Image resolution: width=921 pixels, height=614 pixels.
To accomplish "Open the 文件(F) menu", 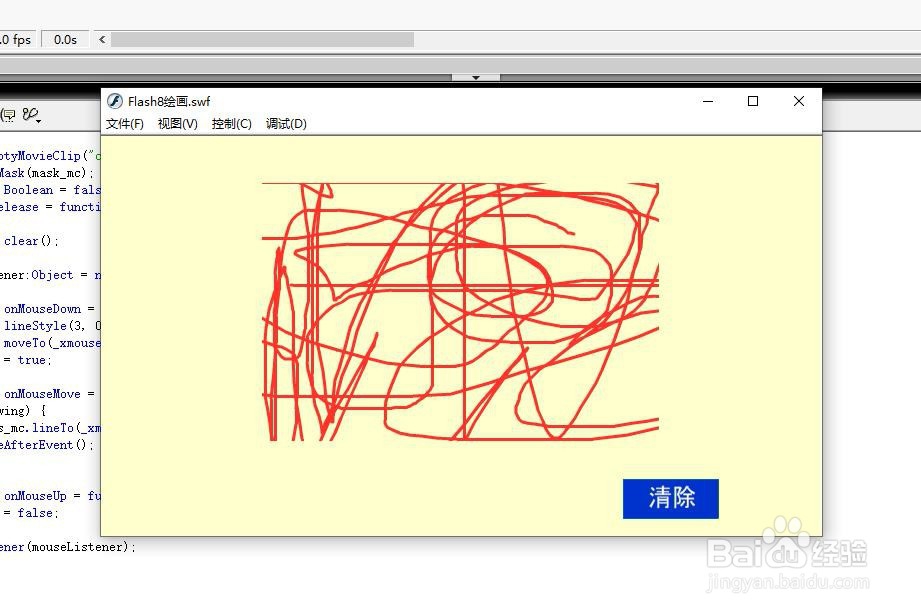I will click(125, 124).
